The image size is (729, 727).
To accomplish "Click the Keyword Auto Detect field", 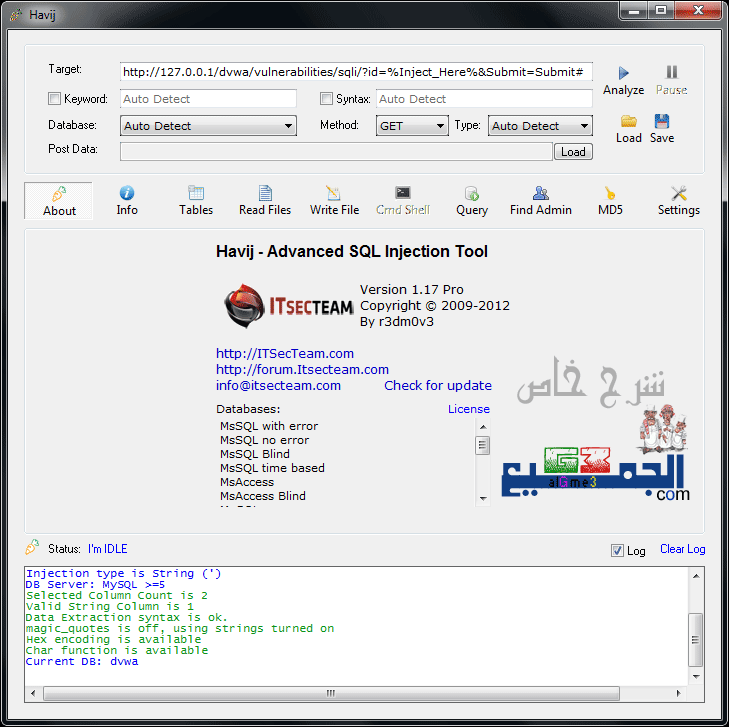I will [x=208, y=99].
